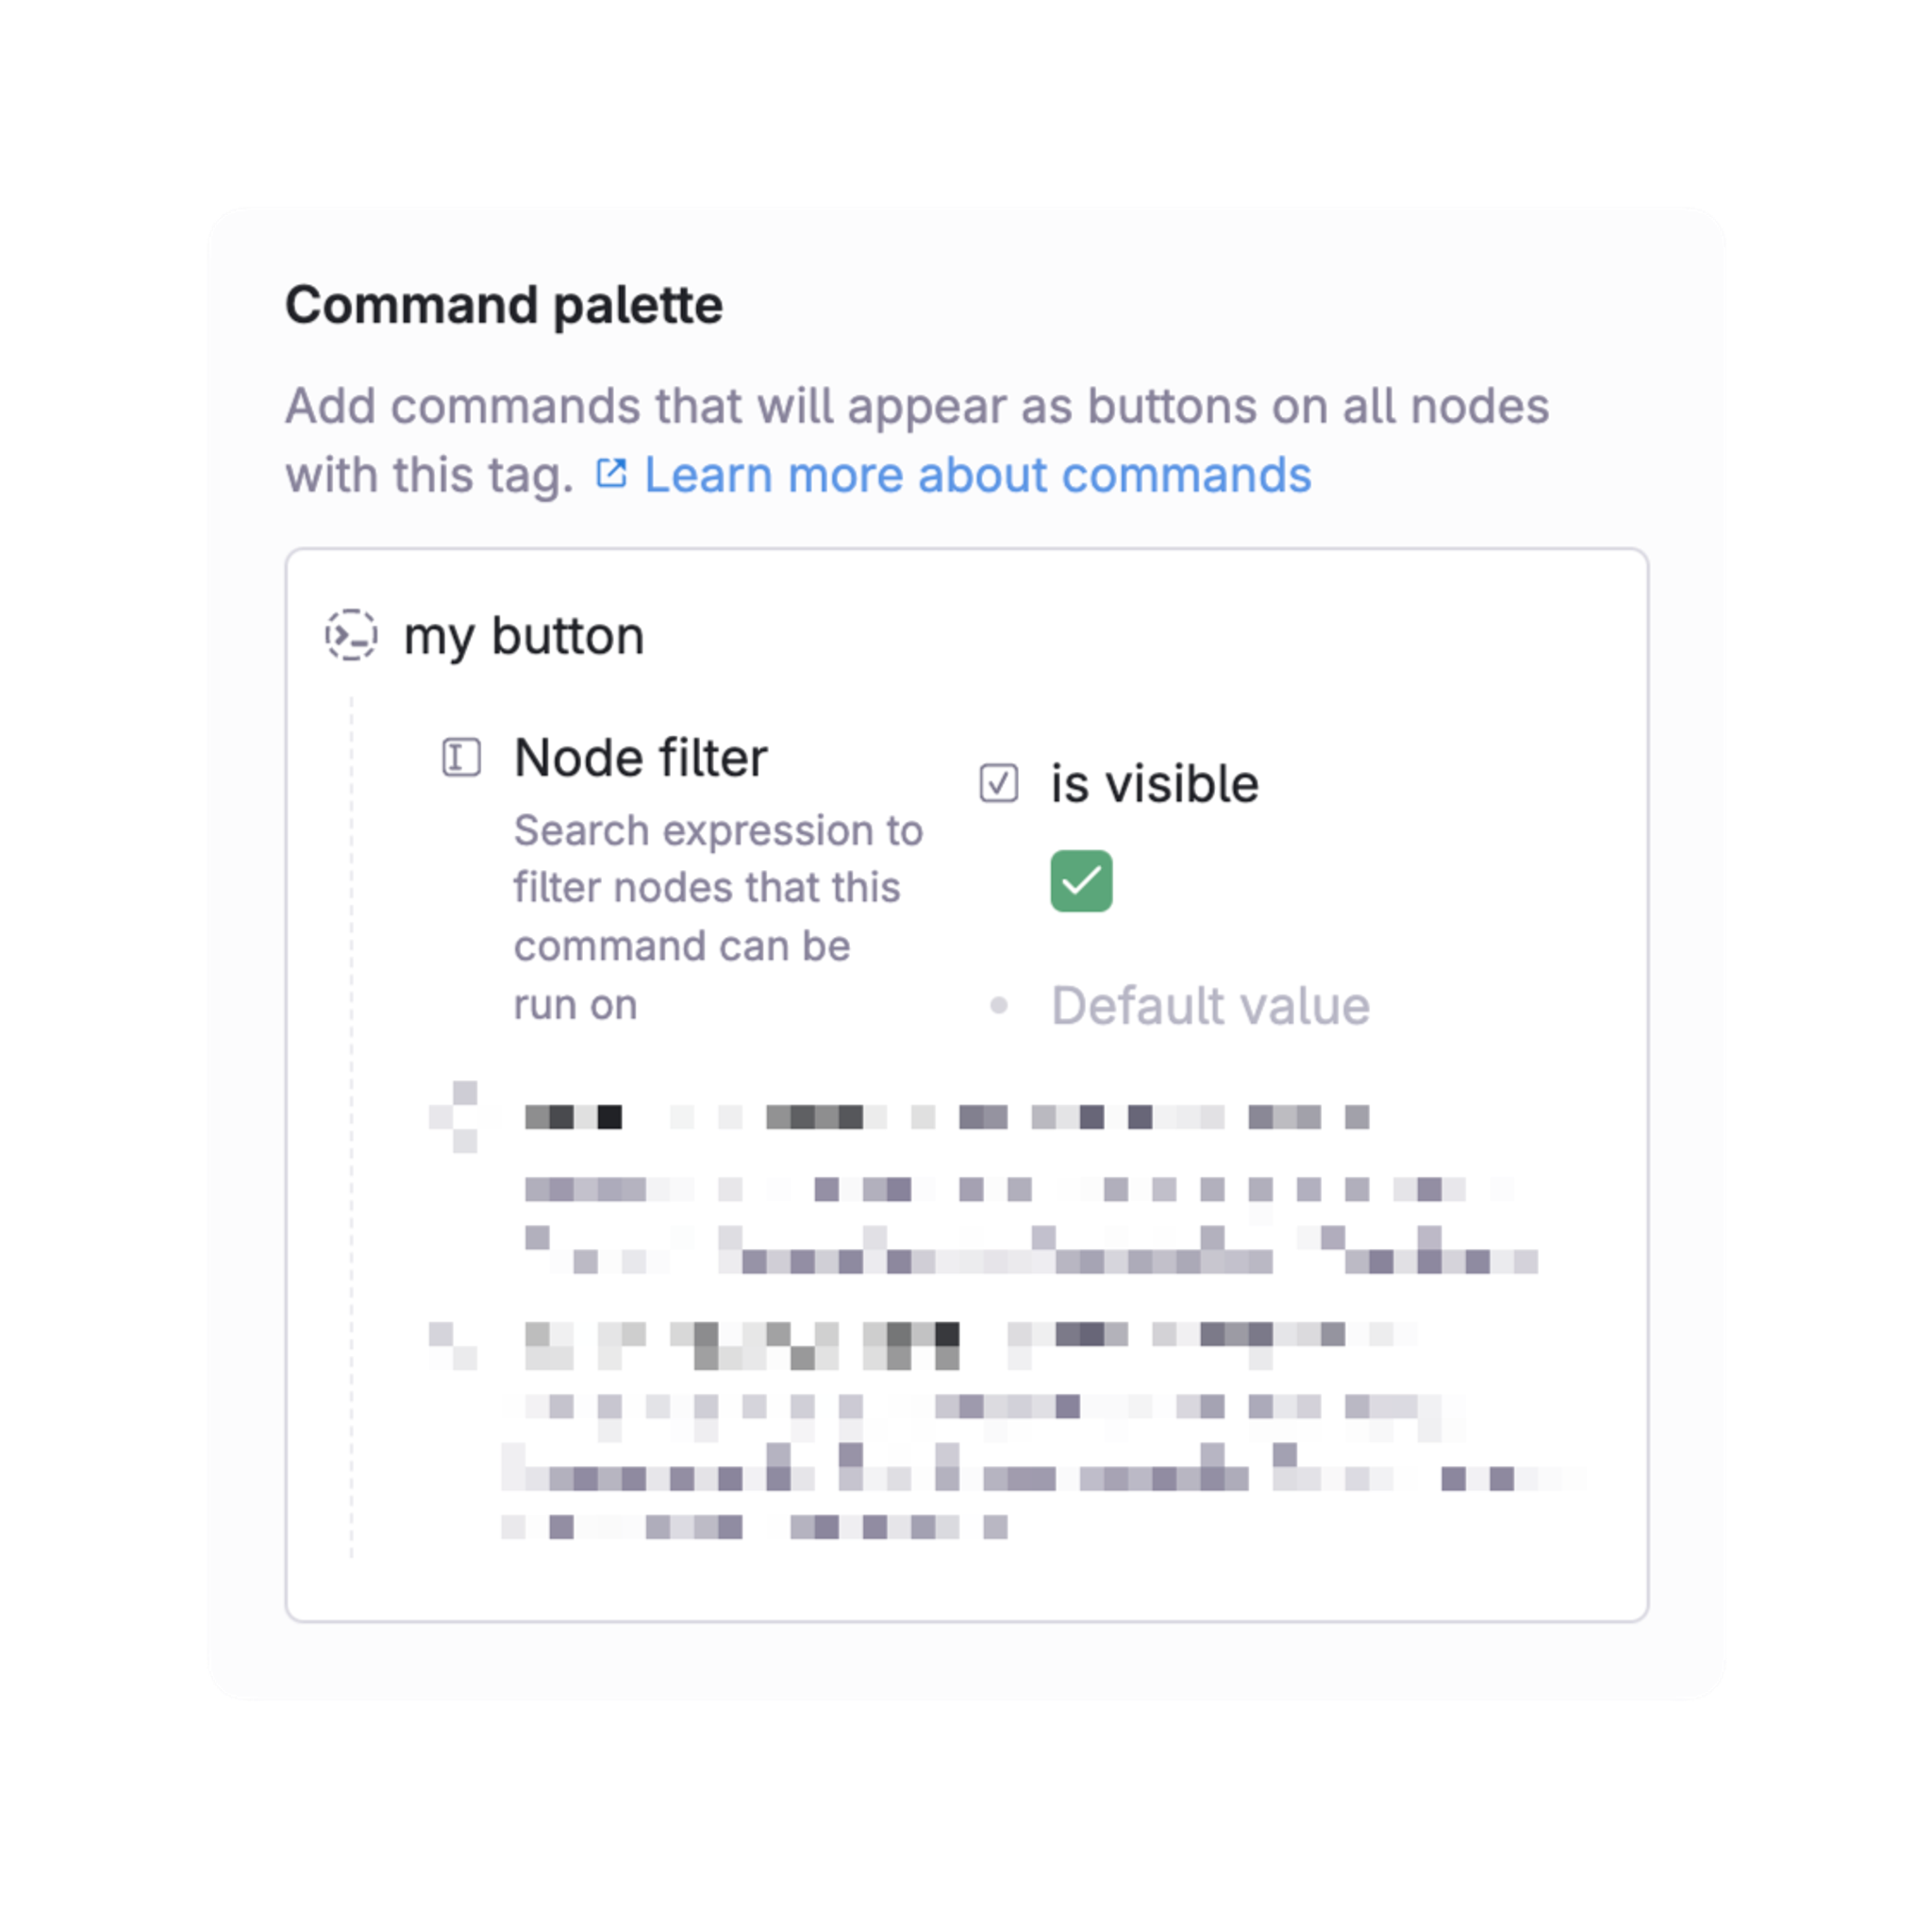1932x1907 pixels.
Task: Click the external link icon before "Learn more"
Action: 614,472
